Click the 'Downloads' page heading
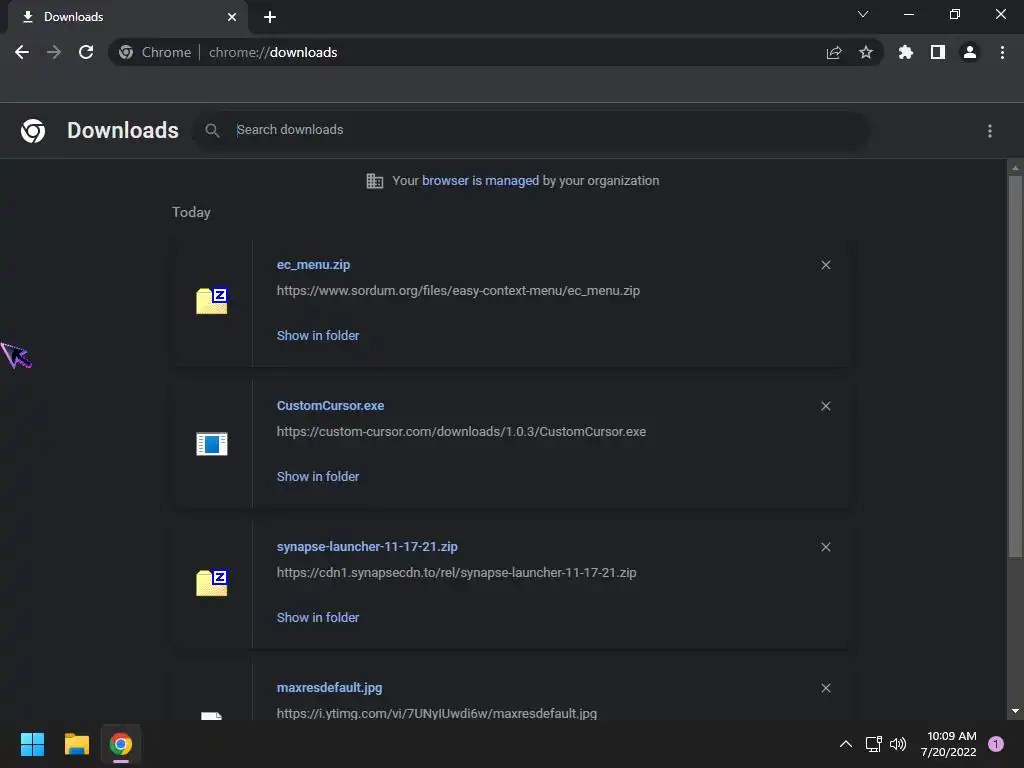The width and height of the screenshot is (1024, 768). [123, 131]
